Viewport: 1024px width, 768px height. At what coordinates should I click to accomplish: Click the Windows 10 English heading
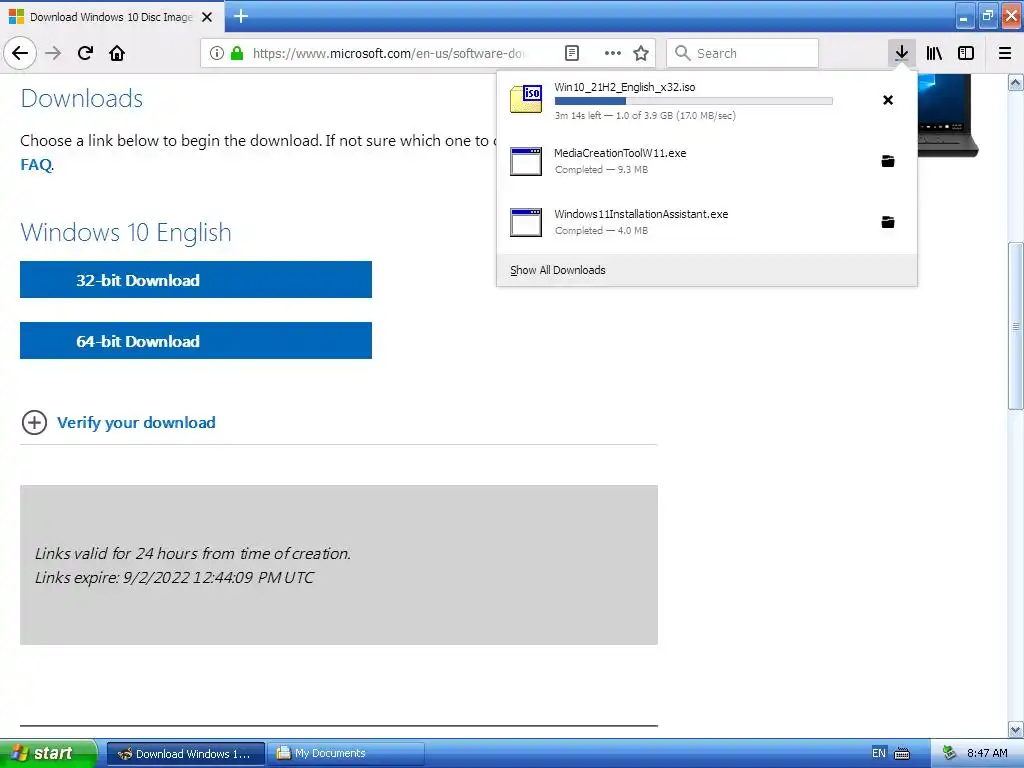point(126,232)
